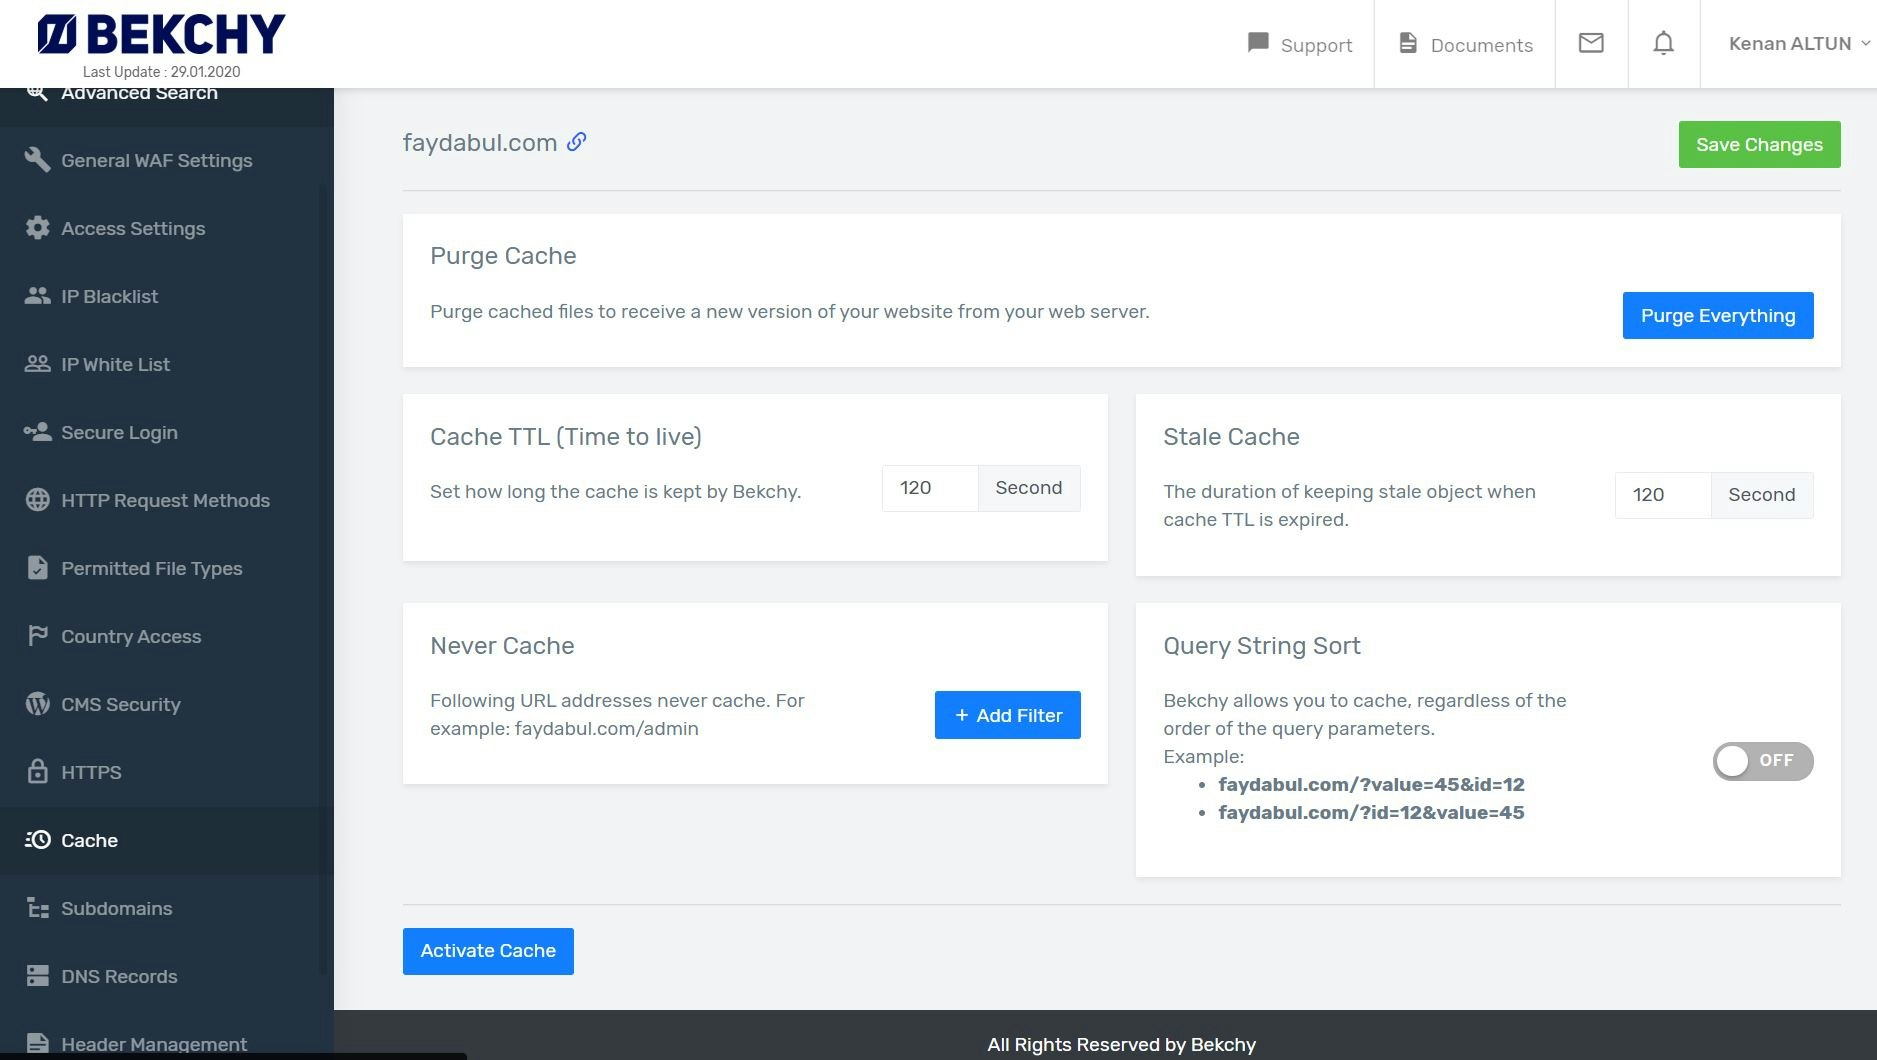This screenshot has width=1877, height=1060.
Task: Click the faydabul.com domain title
Action: (480, 143)
